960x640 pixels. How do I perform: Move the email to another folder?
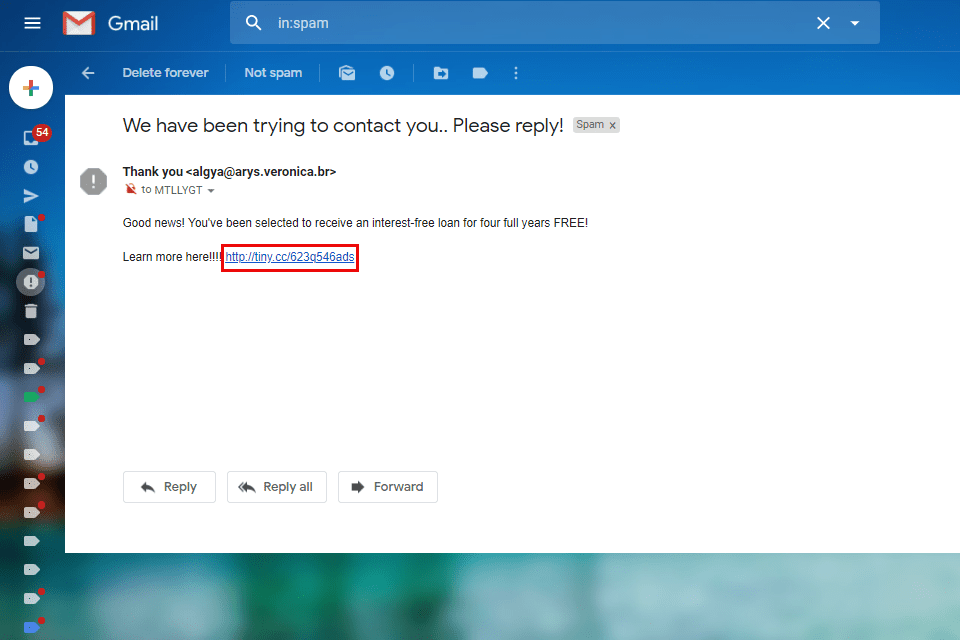(x=440, y=72)
